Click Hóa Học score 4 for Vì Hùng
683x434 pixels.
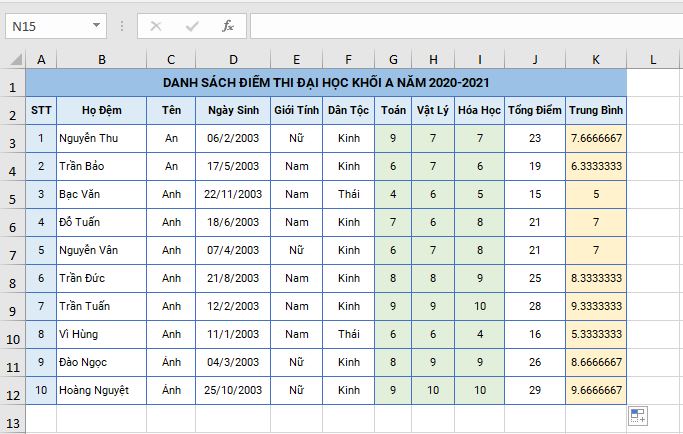pyautogui.click(x=479, y=334)
